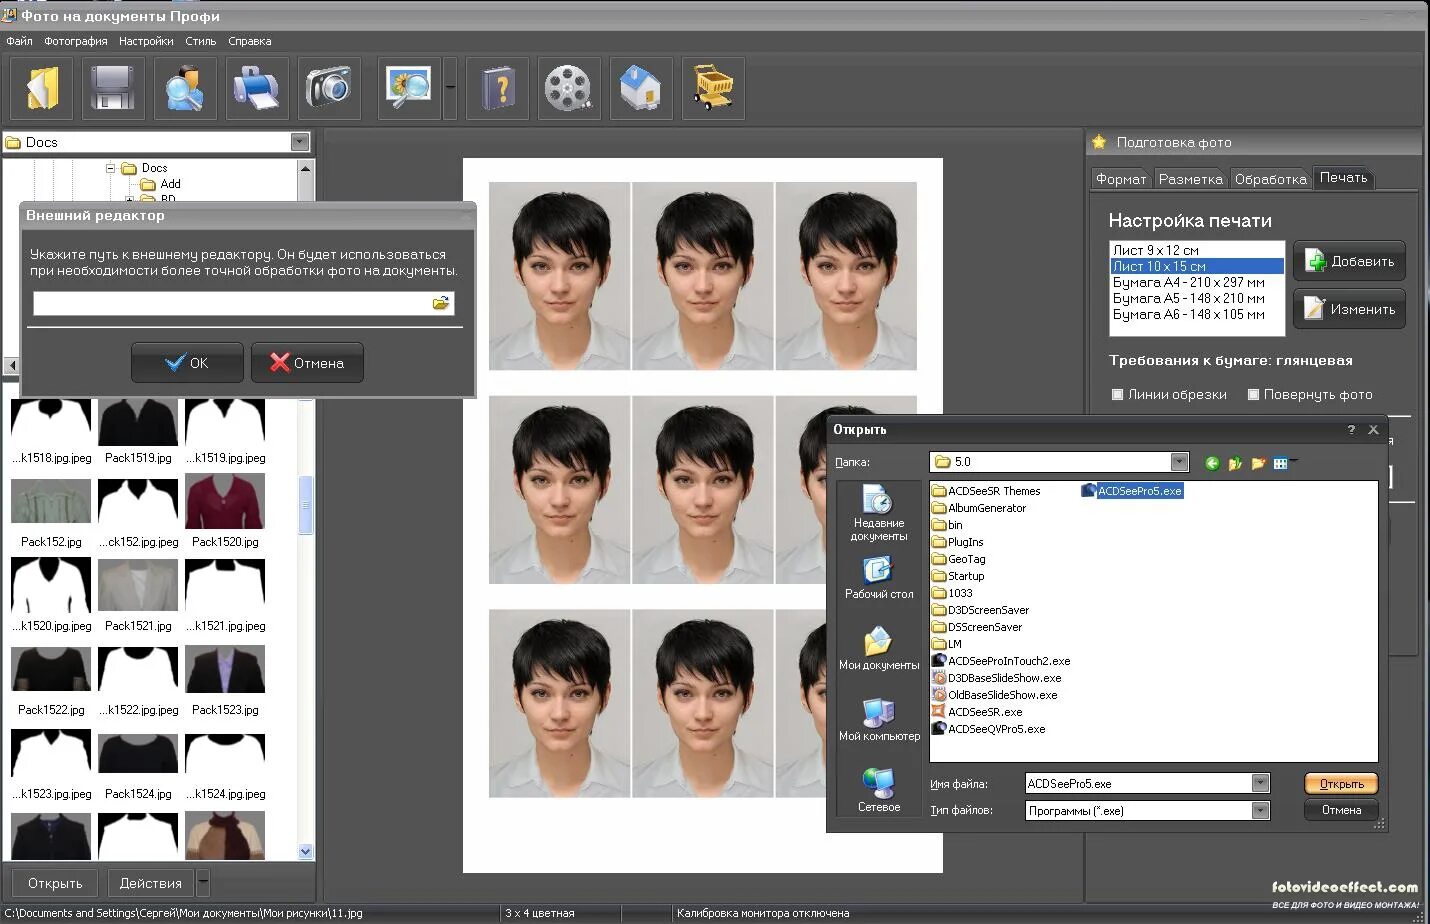The width and height of the screenshot is (1430, 924).
Task: Open Мой компьютер in the places bar
Action: 879,719
